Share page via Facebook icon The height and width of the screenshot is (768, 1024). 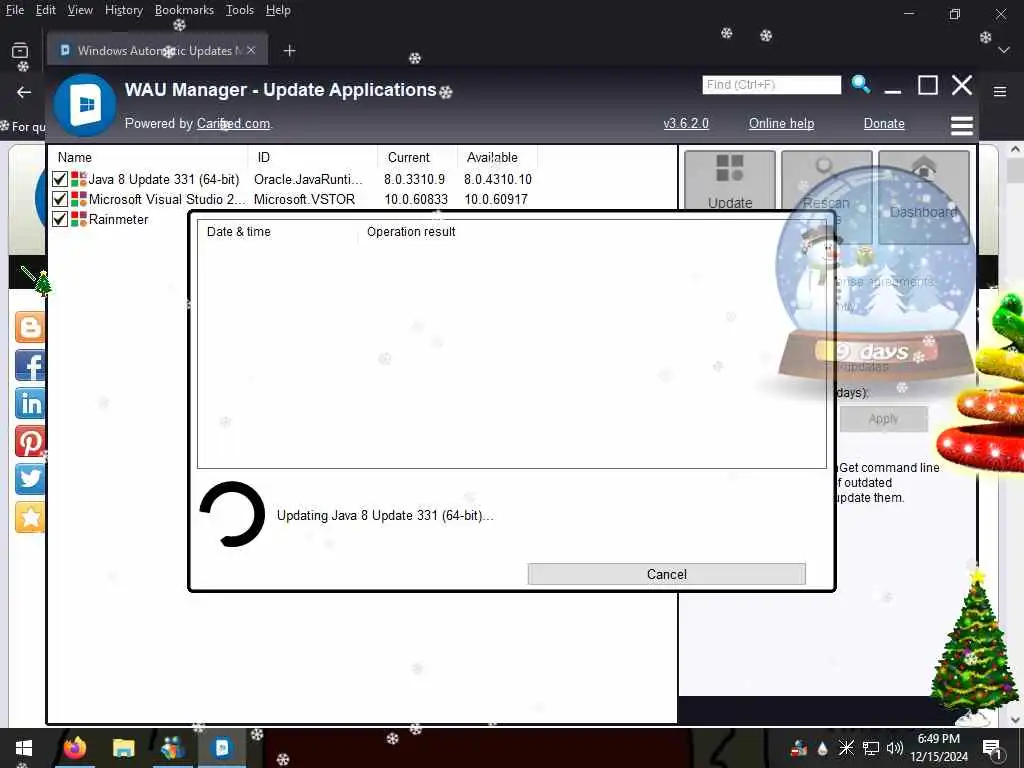click(29, 365)
